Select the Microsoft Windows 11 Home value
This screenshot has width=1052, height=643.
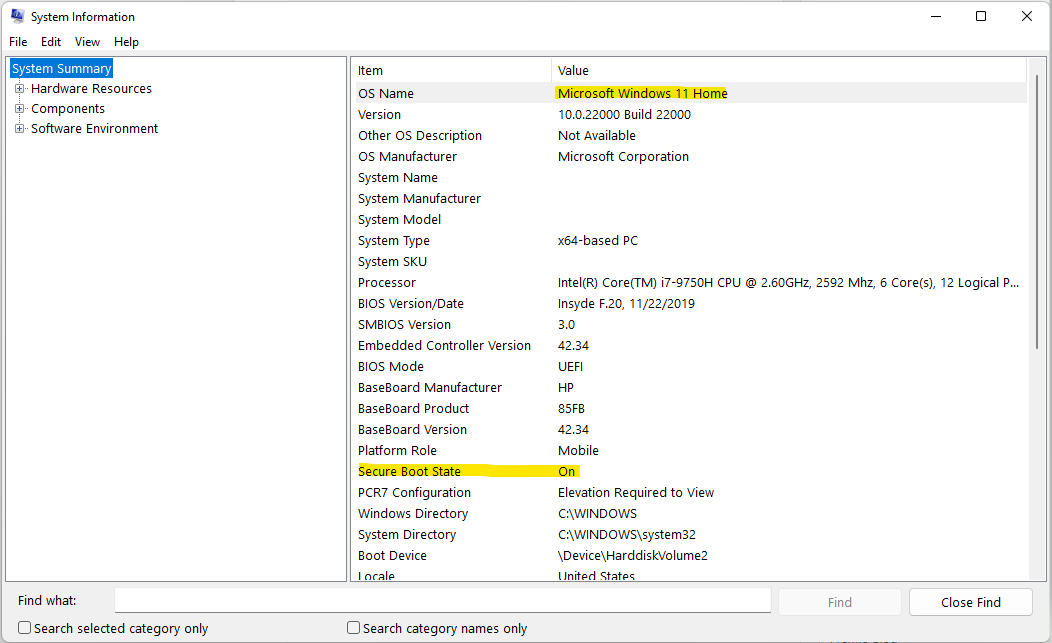coord(642,93)
